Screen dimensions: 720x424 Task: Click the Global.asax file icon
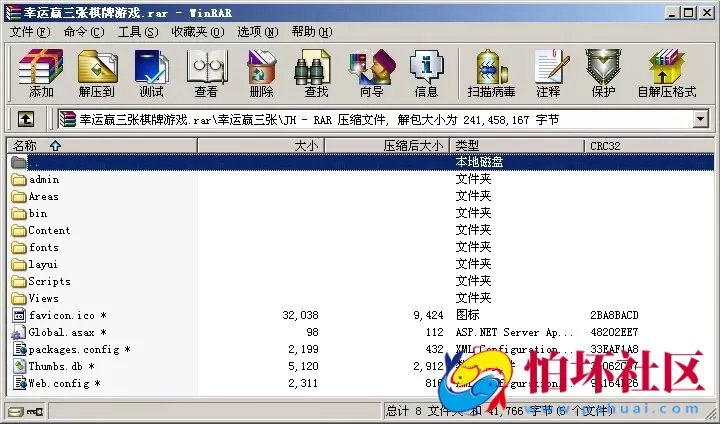(x=19, y=332)
